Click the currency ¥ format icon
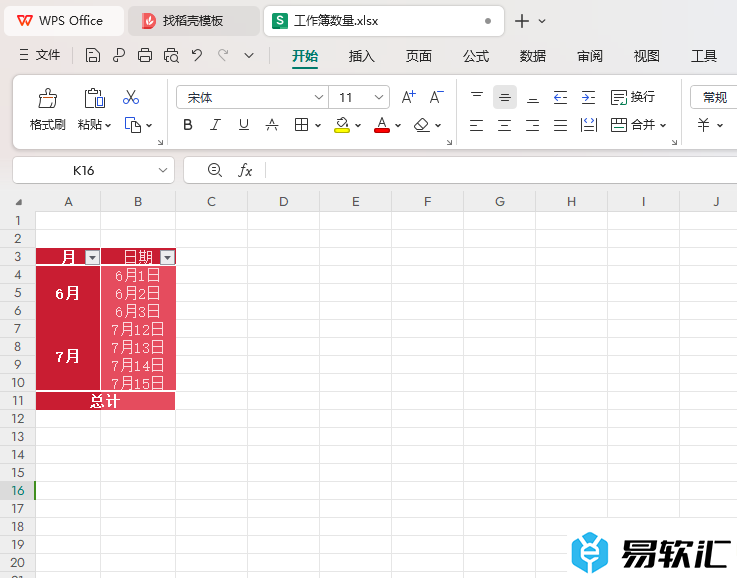The height and width of the screenshot is (578, 737). [703, 125]
